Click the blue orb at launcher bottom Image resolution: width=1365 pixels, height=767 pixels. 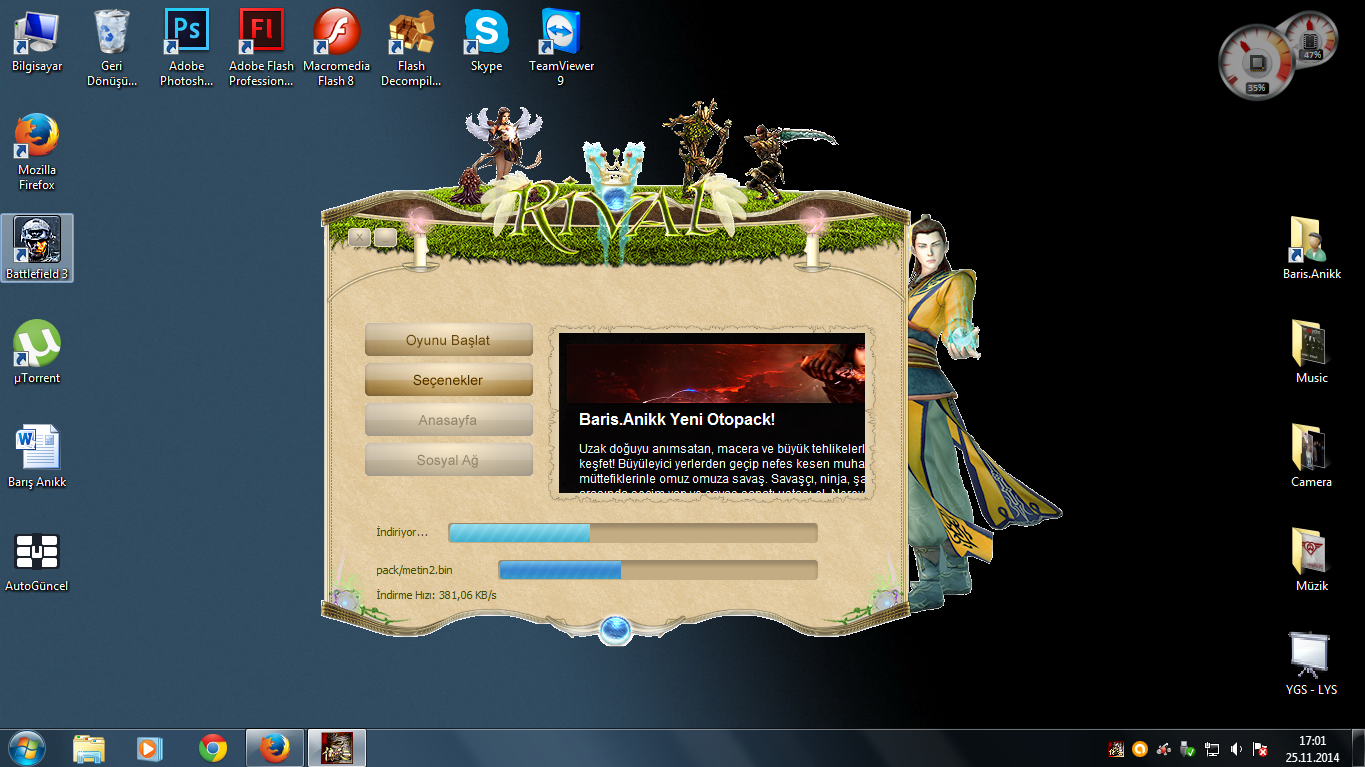615,629
